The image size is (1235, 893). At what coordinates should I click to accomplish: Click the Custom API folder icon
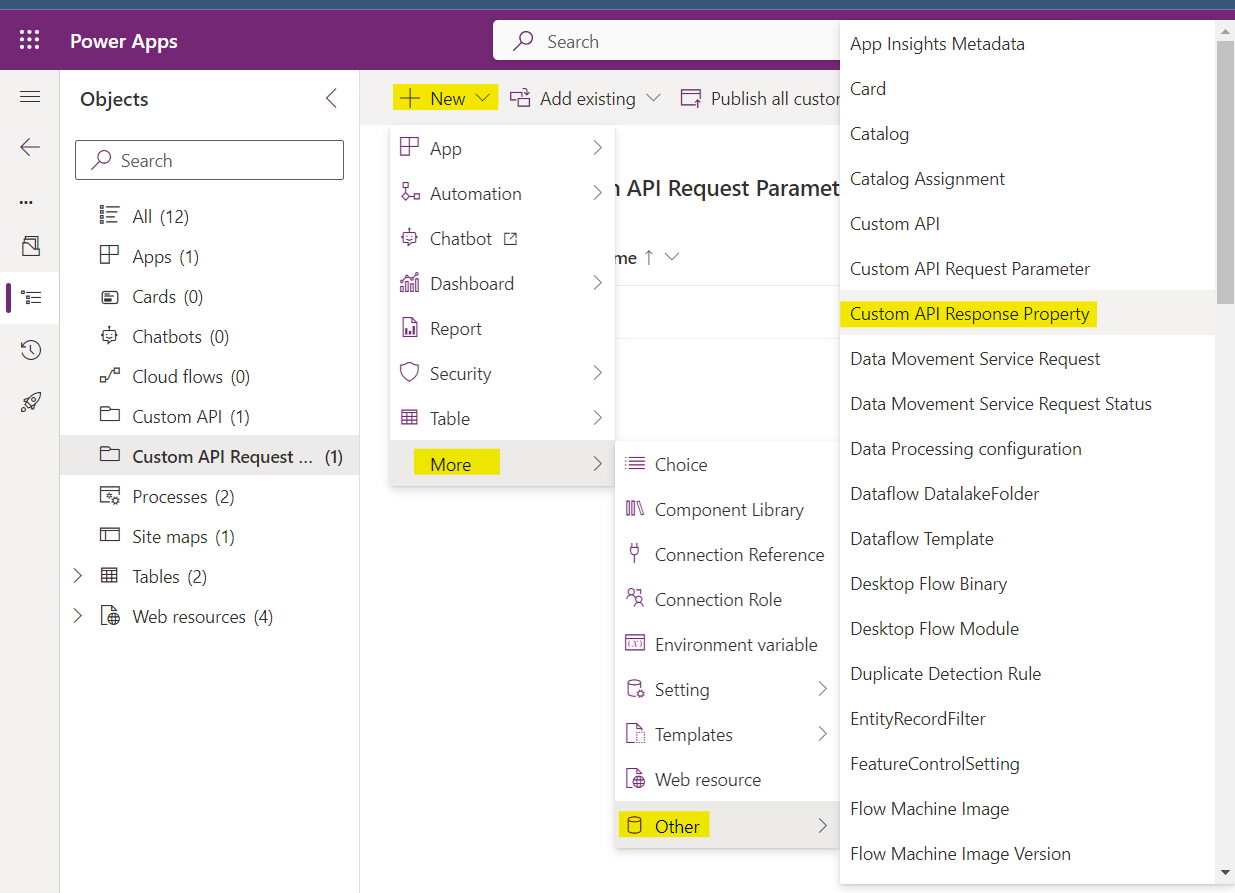coord(110,415)
